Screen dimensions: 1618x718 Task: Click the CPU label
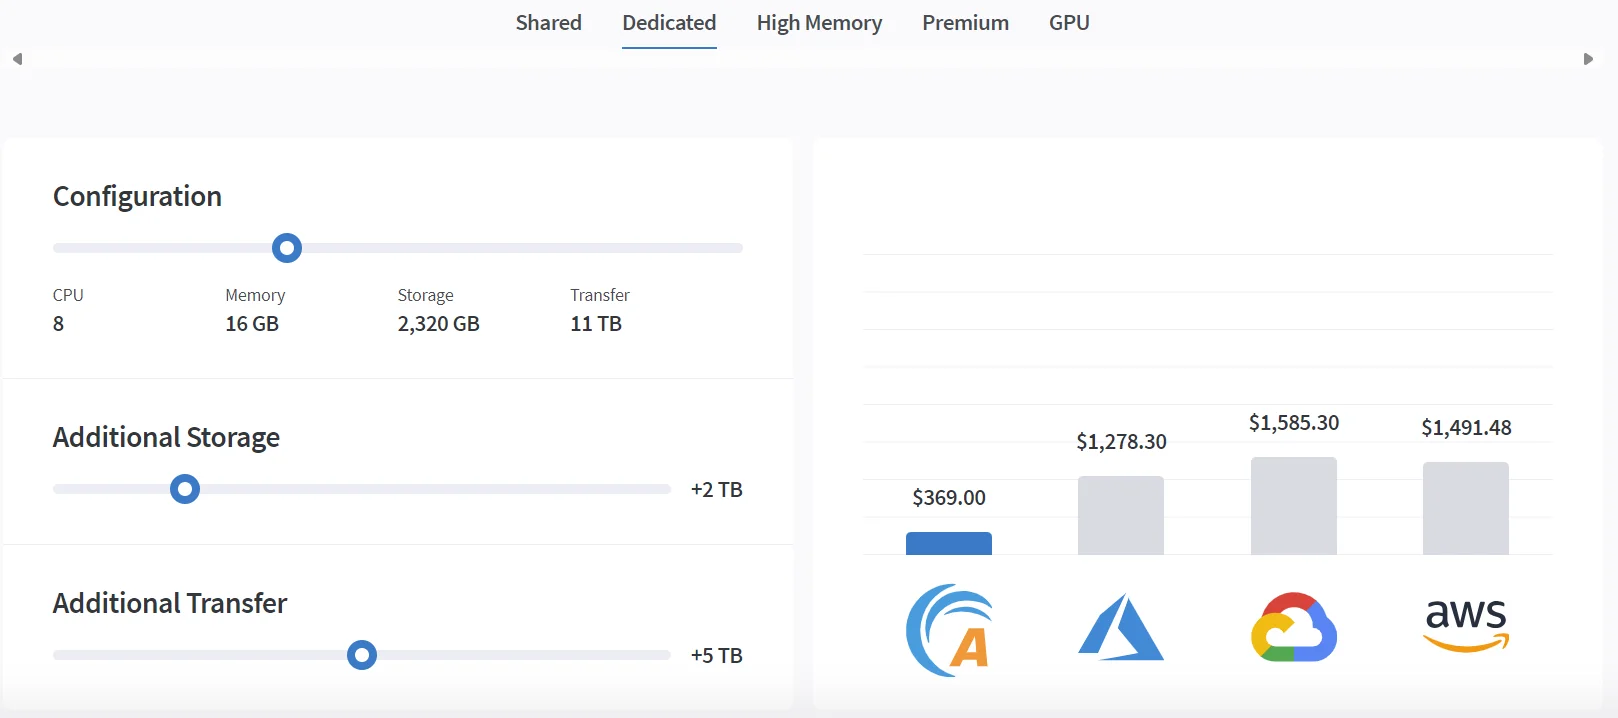click(x=68, y=295)
